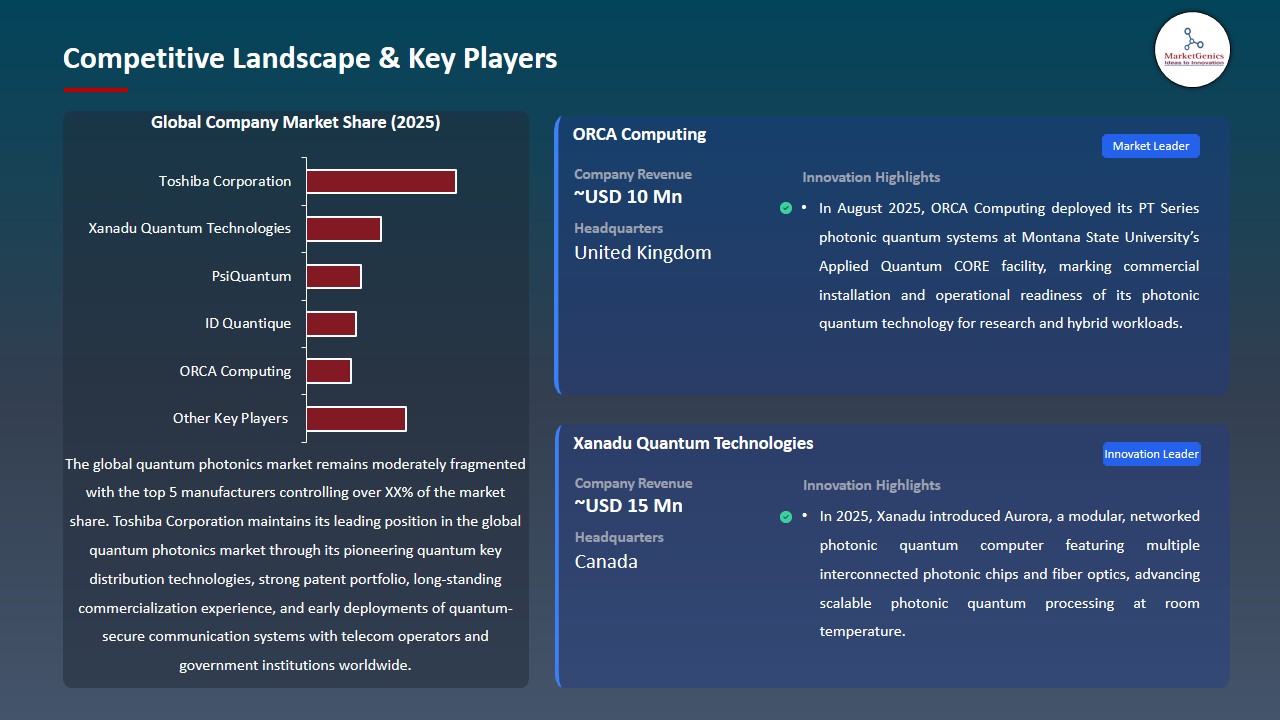The height and width of the screenshot is (720, 1280).
Task: Click the Innovation Leader badge
Action: click(x=1151, y=453)
